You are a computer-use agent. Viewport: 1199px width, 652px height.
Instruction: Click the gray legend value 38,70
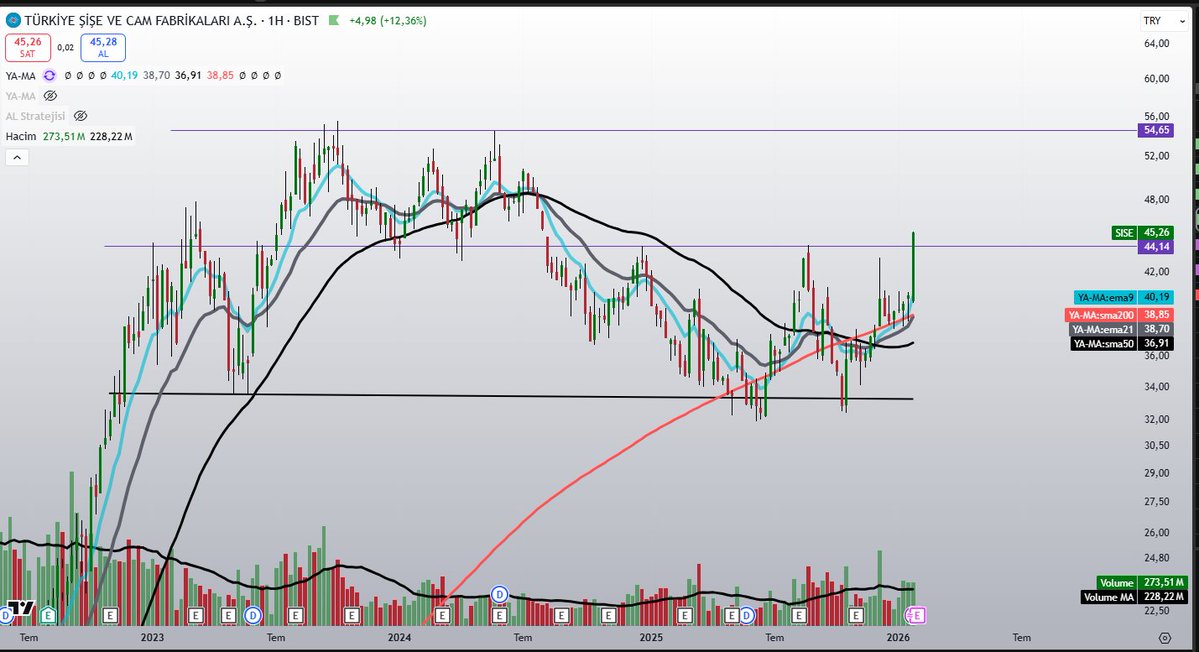(157, 76)
